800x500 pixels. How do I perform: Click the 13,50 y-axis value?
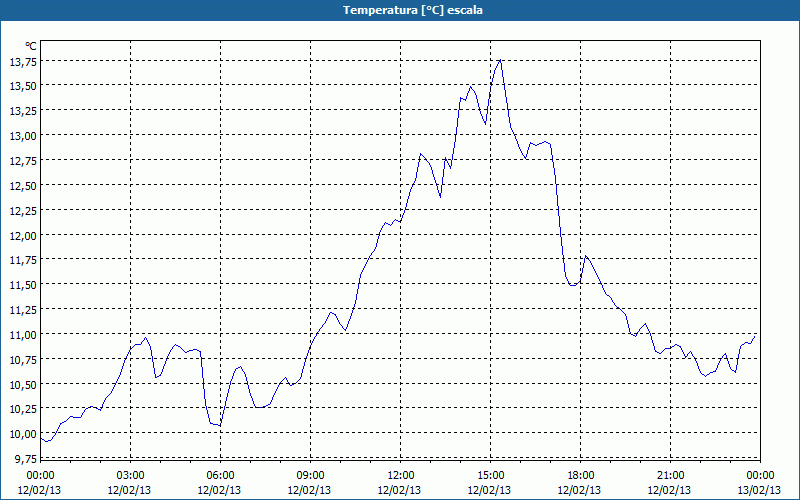point(23,86)
